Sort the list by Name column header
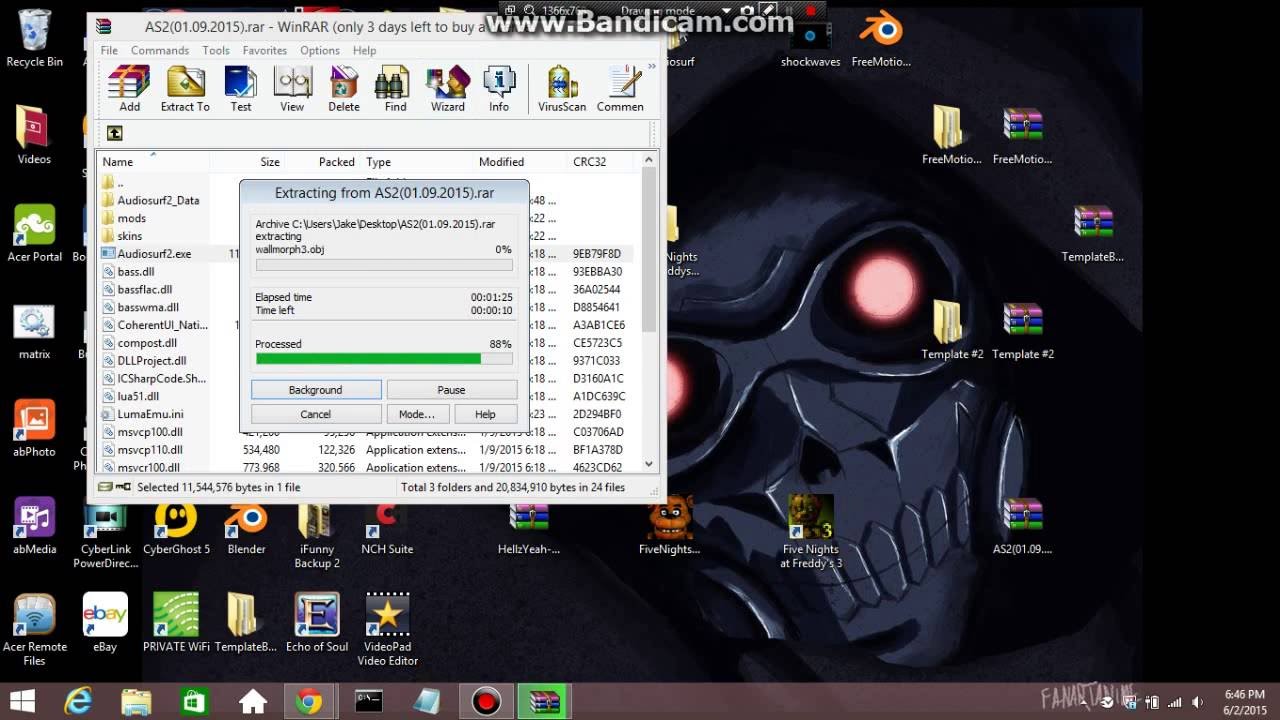 [x=155, y=161]
